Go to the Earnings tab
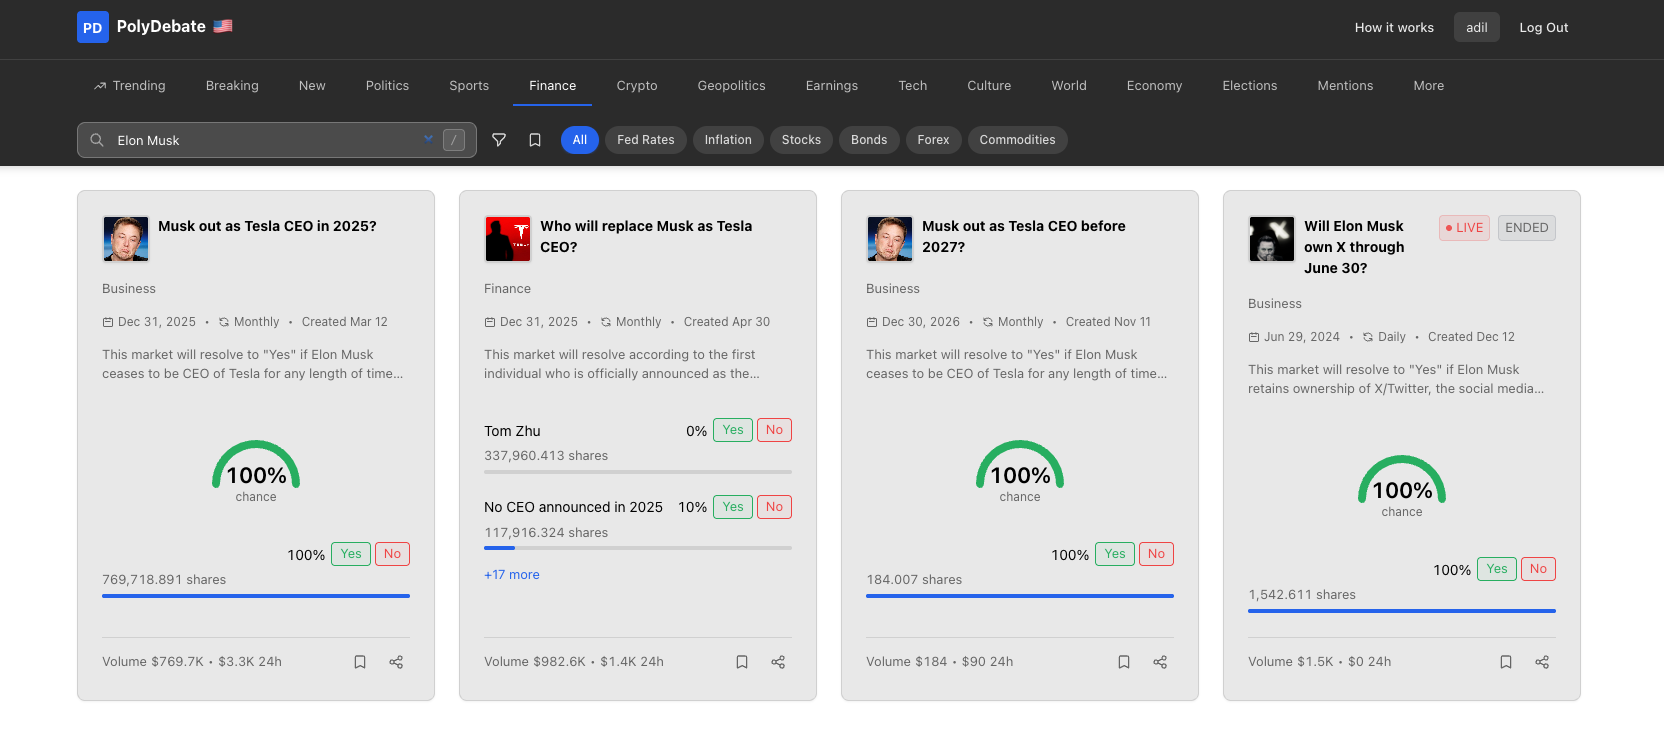1664x732 pixels. [832, 86]
